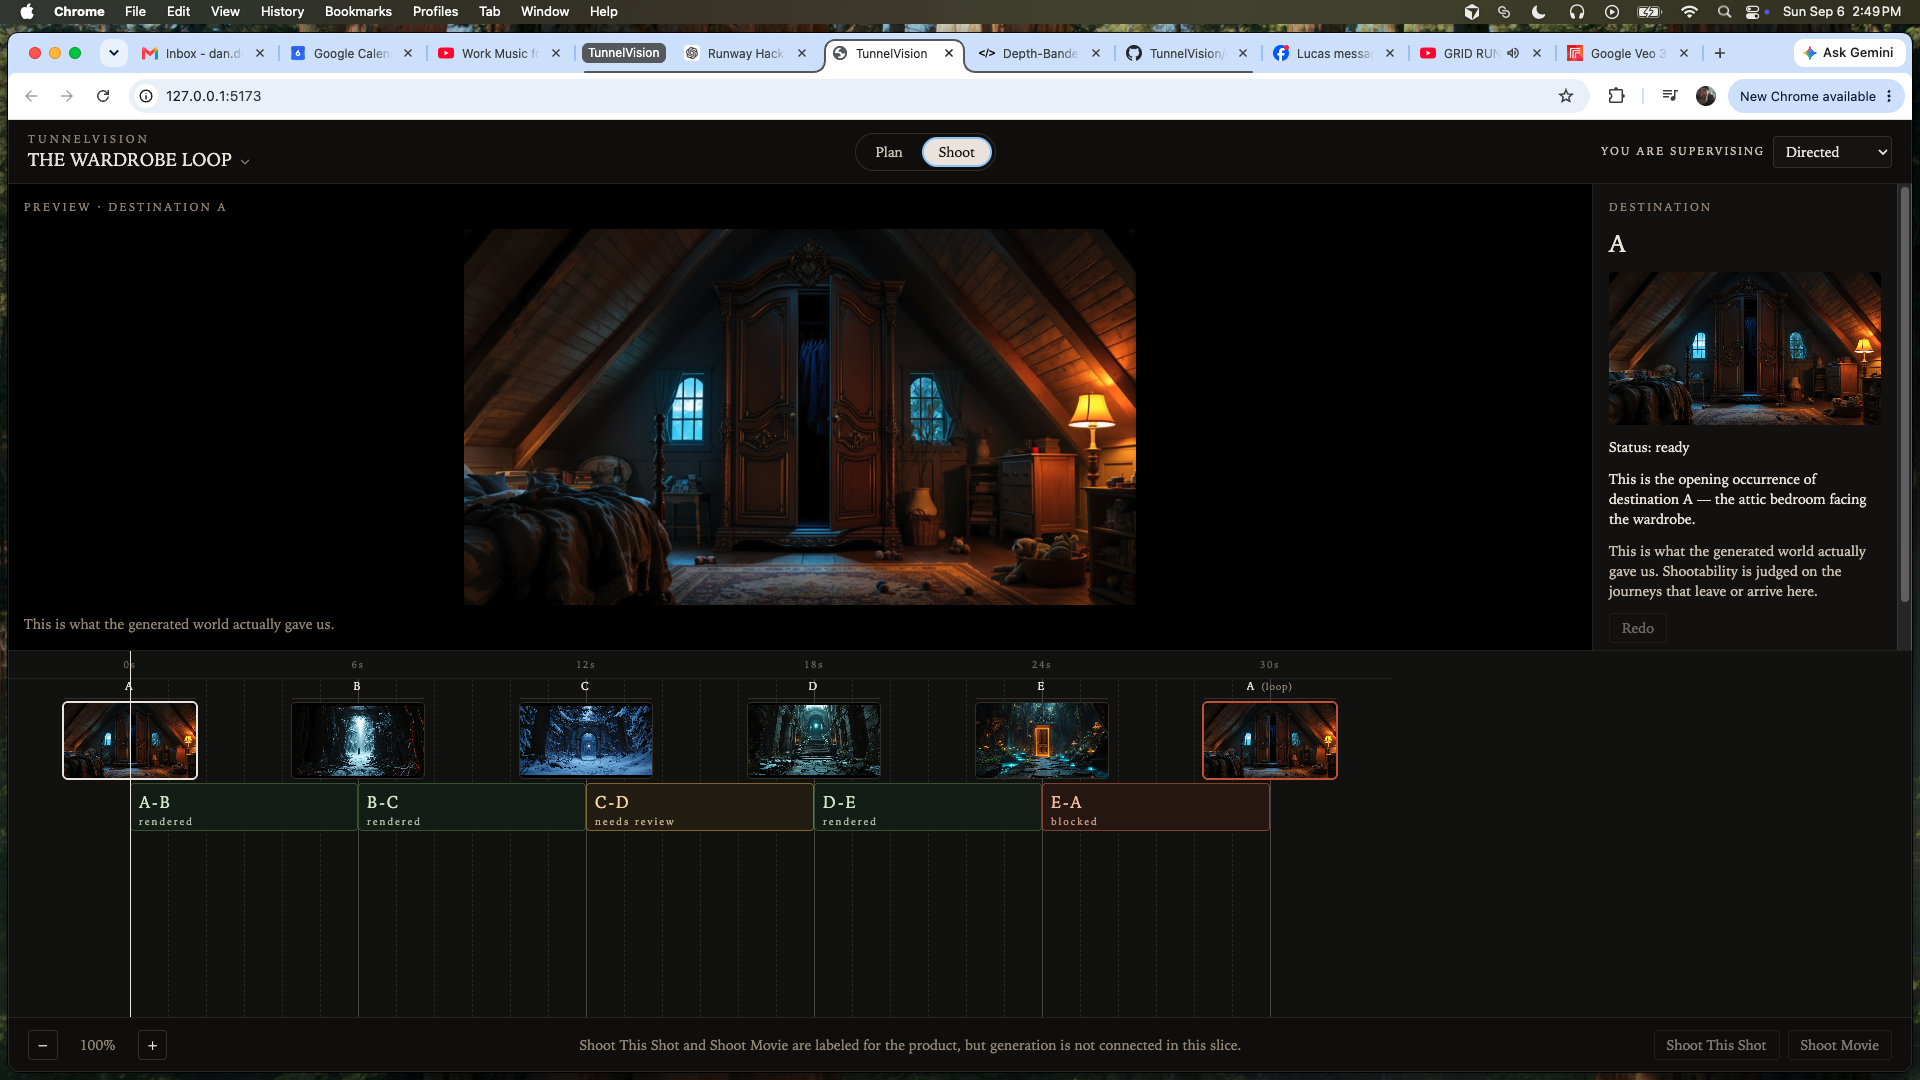
Task: Click the Ask Gemini button
Action: (1849, 53)
